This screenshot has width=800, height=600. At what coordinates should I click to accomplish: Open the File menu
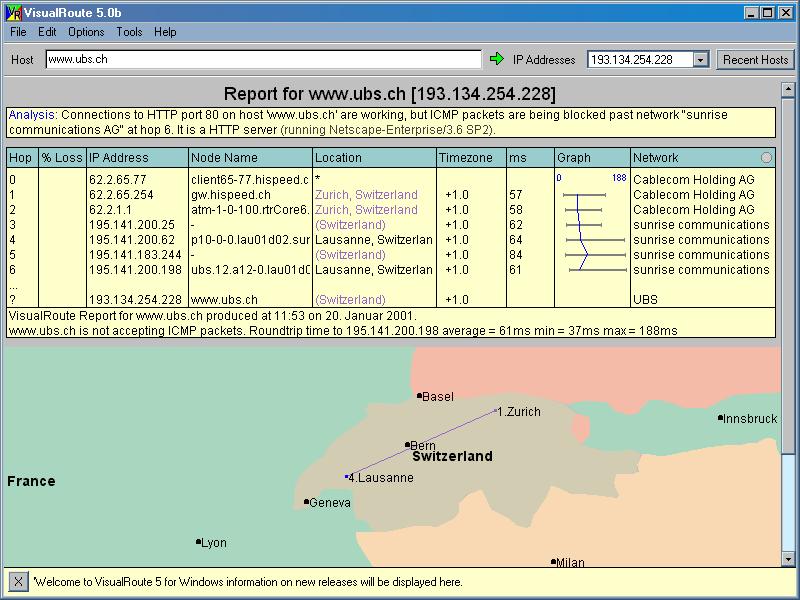18,32
